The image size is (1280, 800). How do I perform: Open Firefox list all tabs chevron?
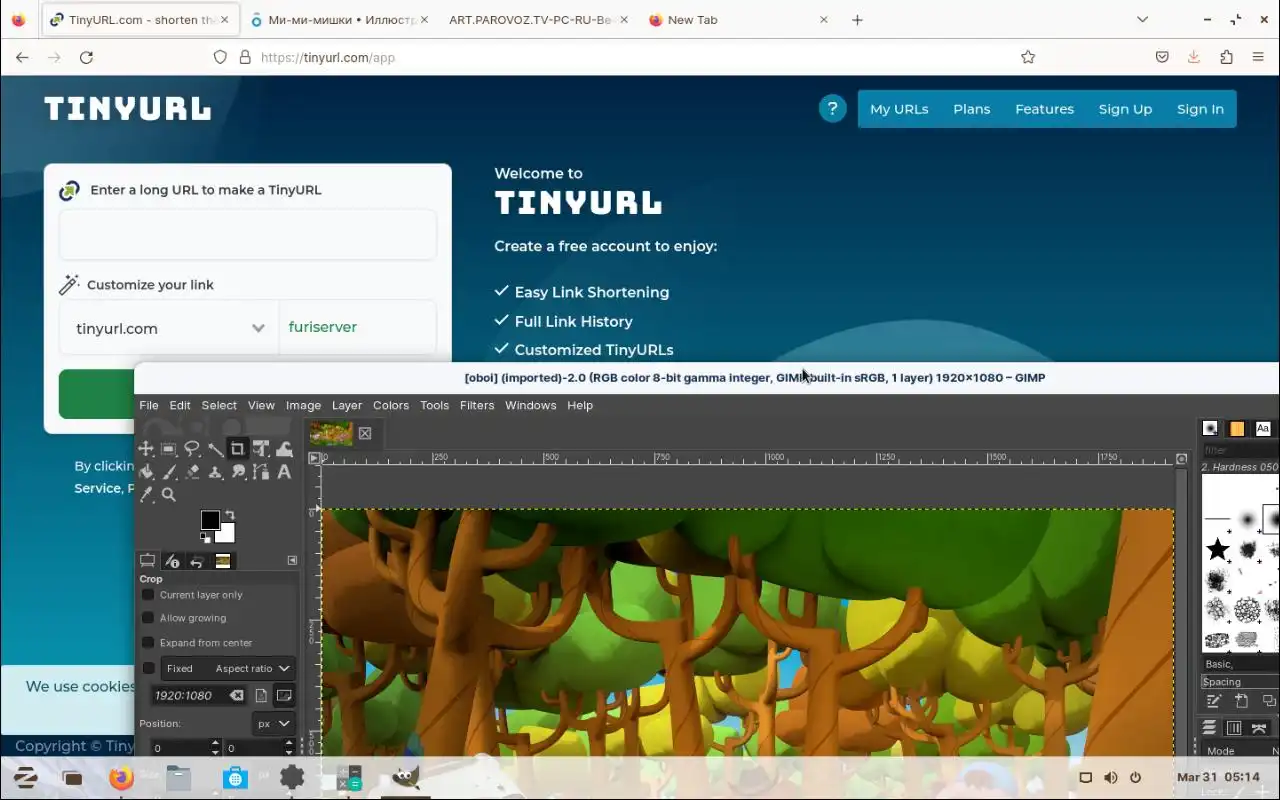click(1142, 19)
